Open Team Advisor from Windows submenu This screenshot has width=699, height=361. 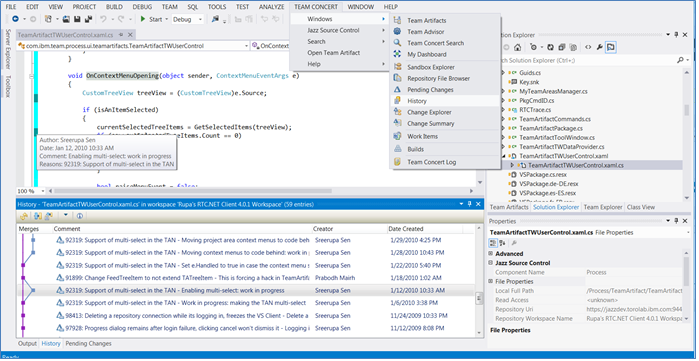point(445,32)
